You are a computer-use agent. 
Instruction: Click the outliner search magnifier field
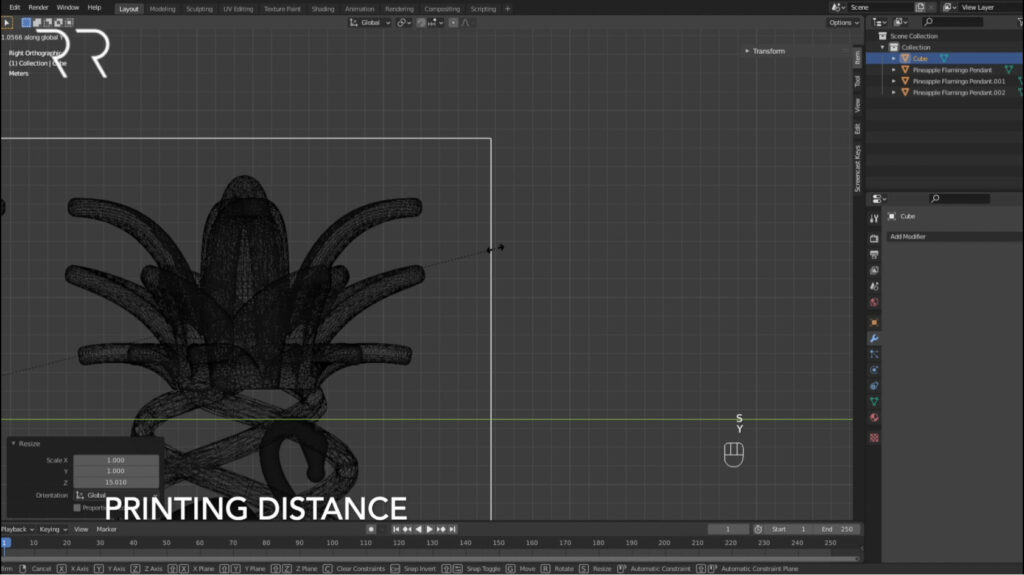pyautogui.click(x=952, y=22)
